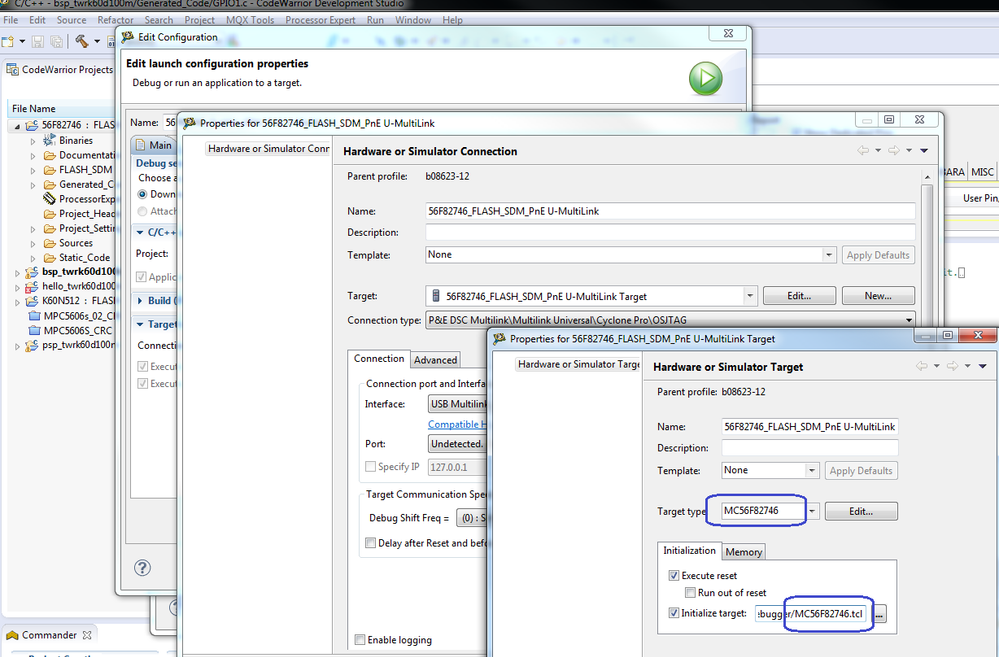The image size is (999, 657).
Task: Select the Download radio button
Action: point(143,194)
